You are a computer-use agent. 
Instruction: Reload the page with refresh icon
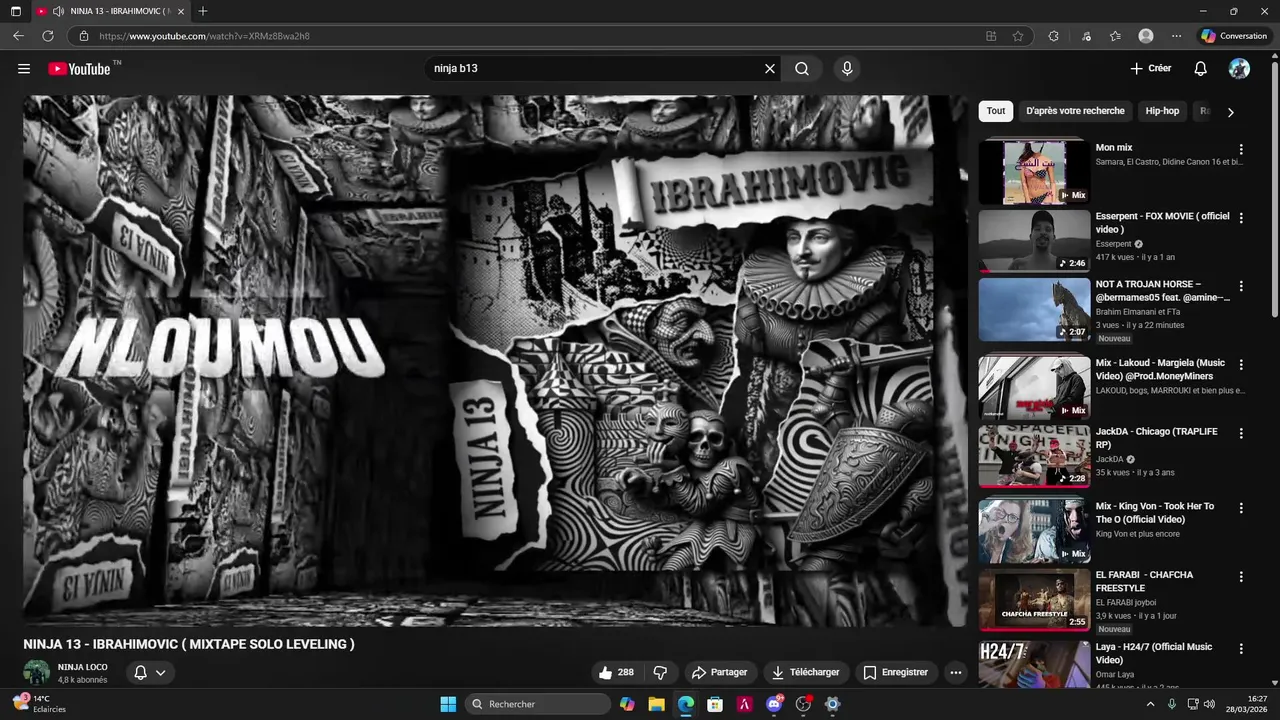(47, 36)
